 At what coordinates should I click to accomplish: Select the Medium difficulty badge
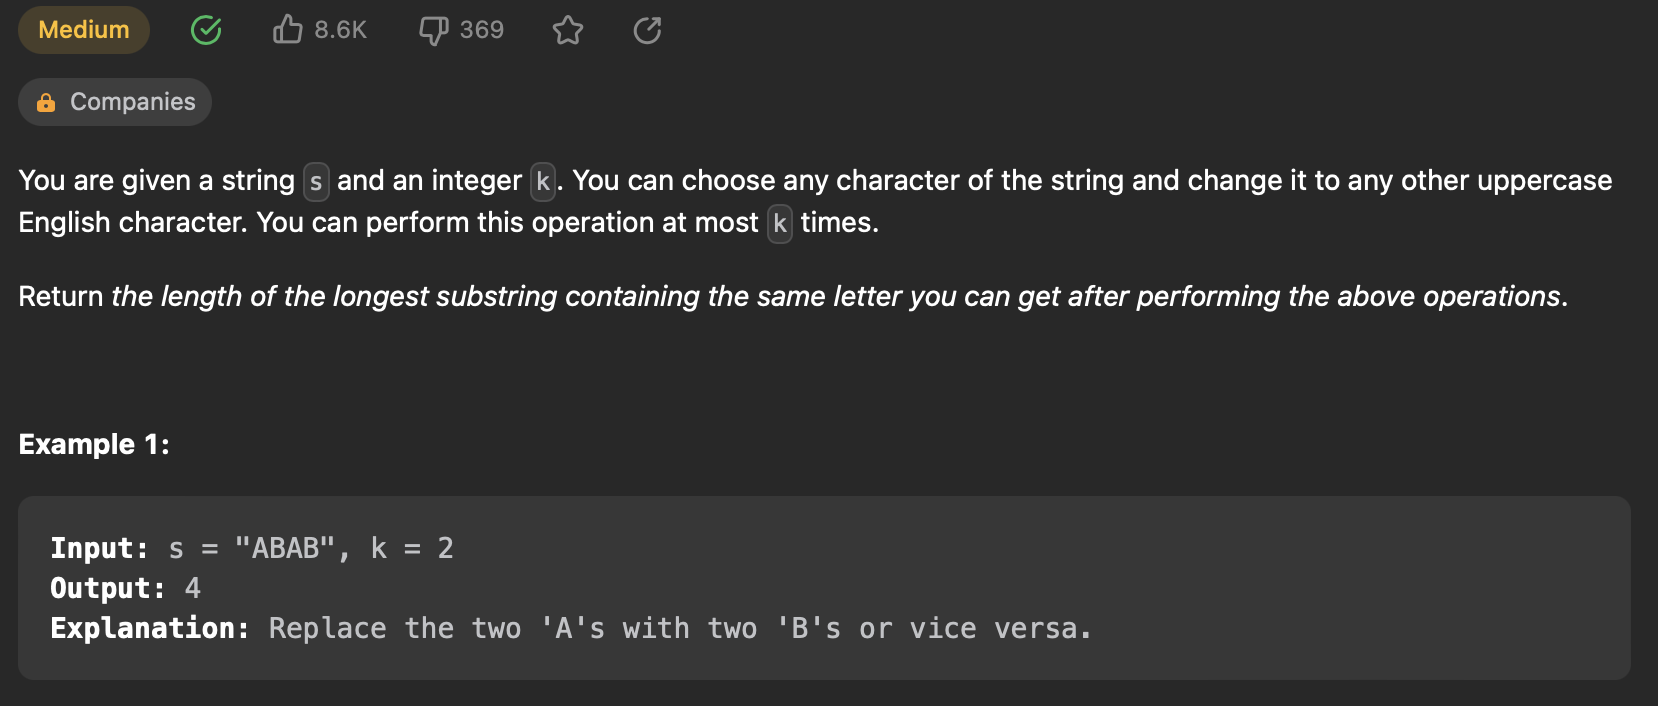tap(83, 30)
